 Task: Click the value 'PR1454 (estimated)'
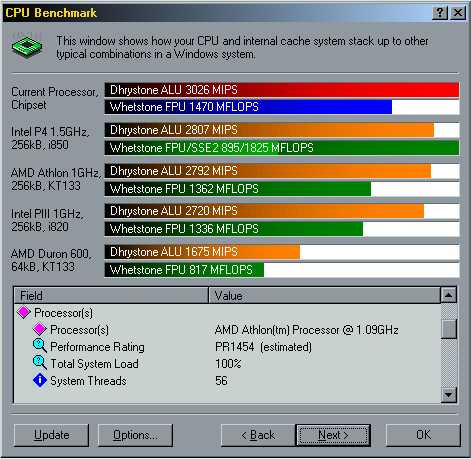pyautogui.click(x=263, y=347)
